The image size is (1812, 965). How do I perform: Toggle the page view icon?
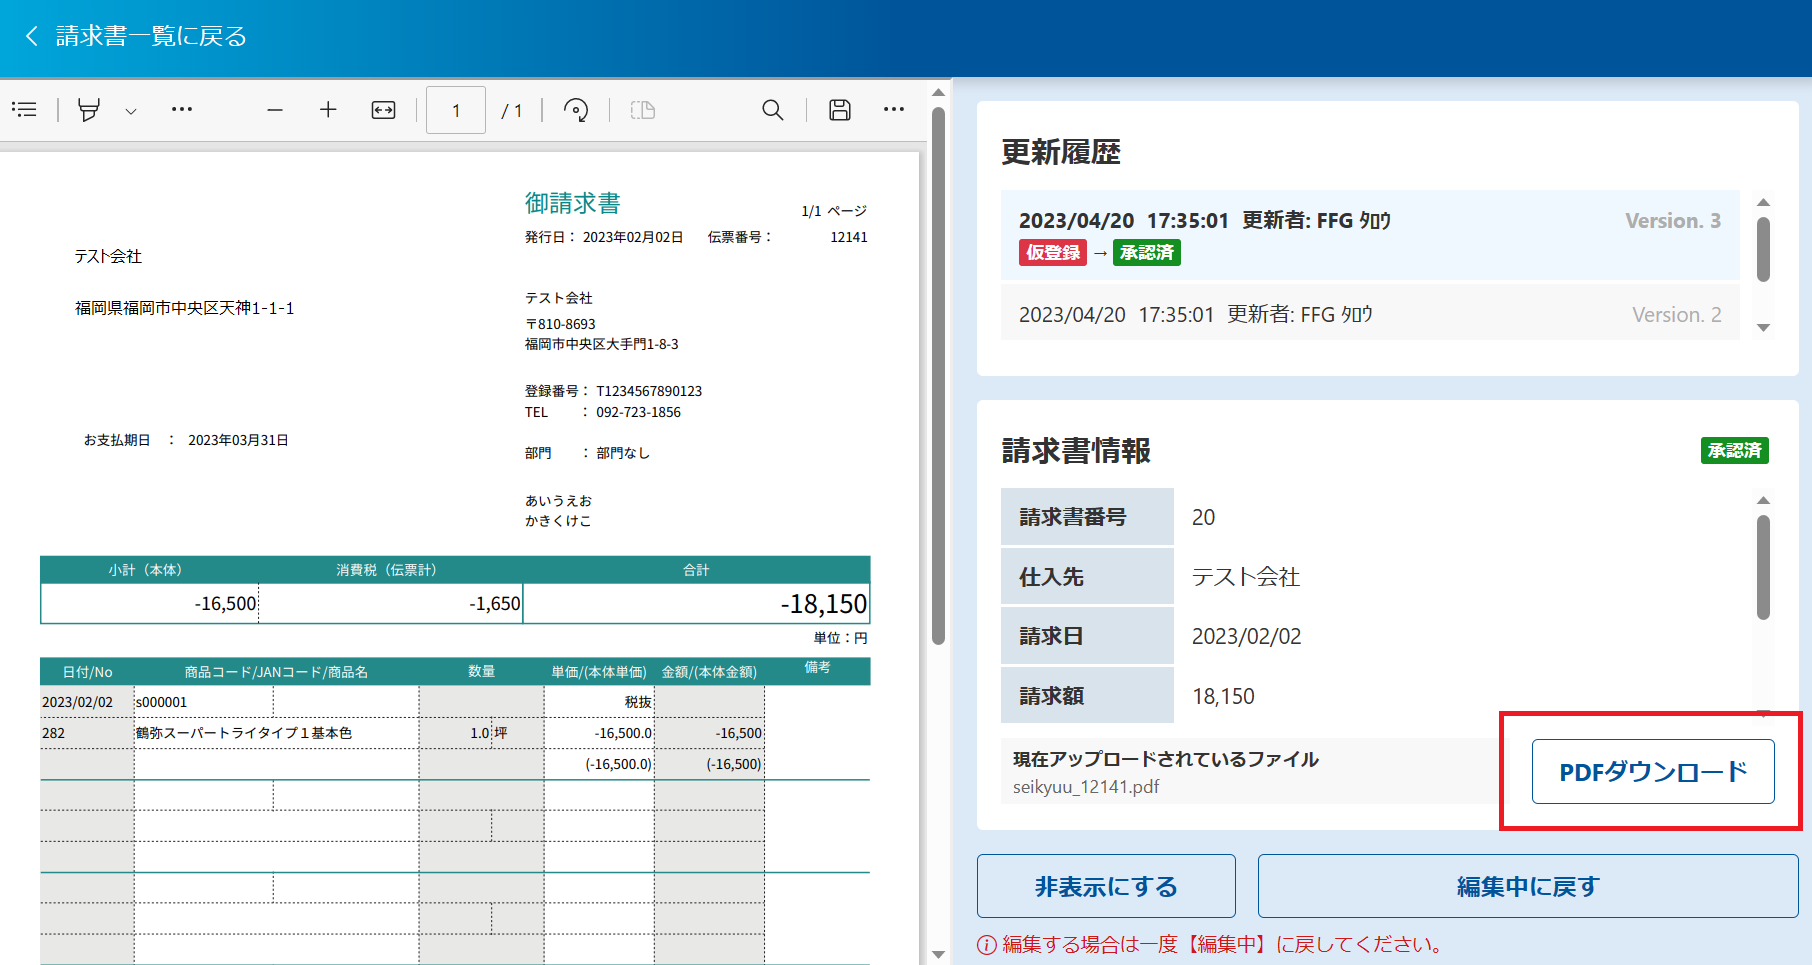(x=643, y=110)
